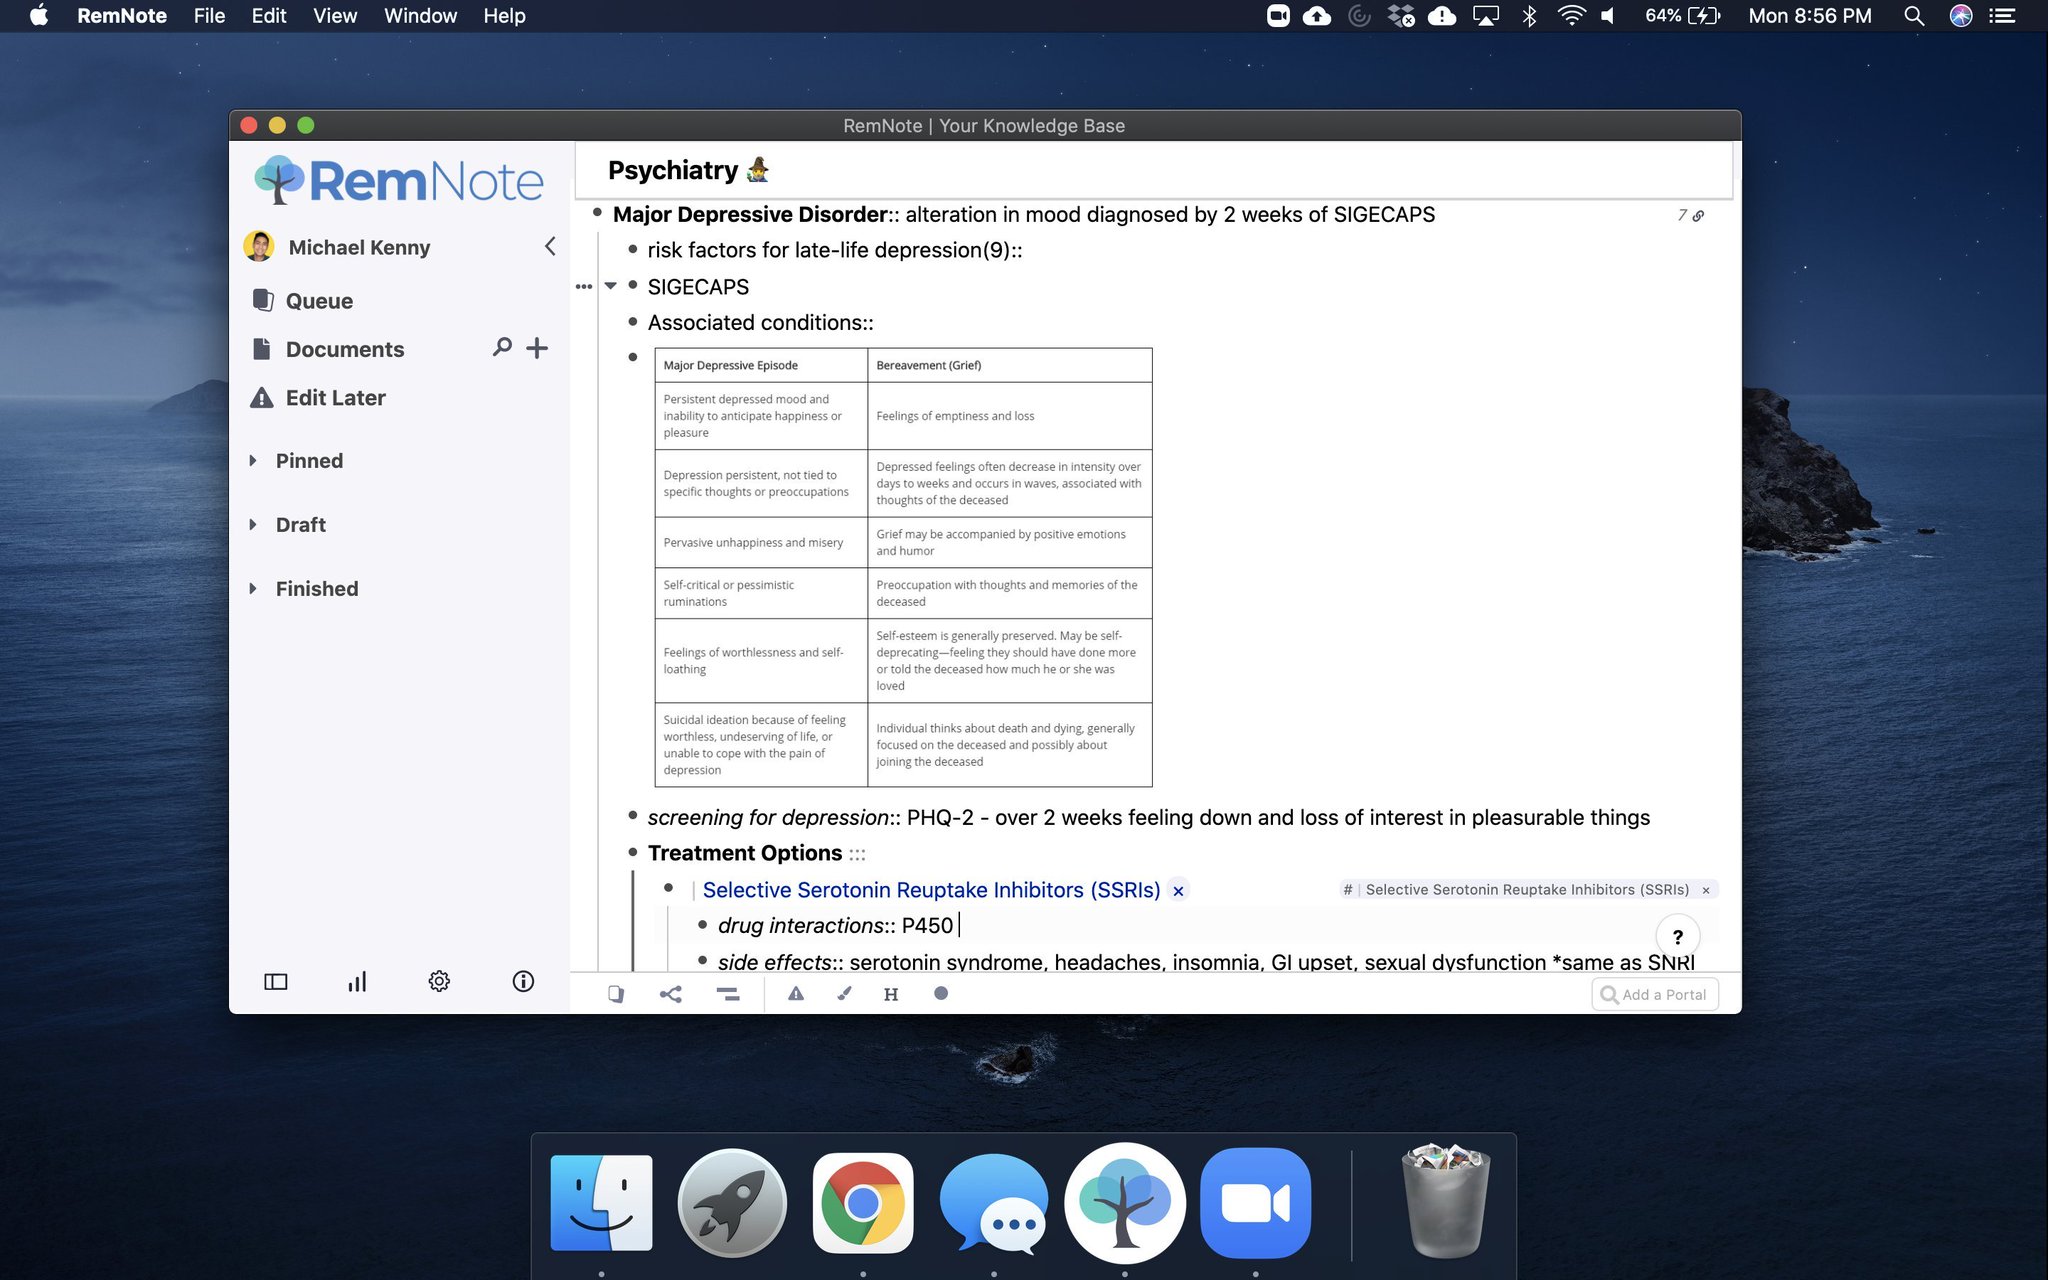Click the Add a Portal button
2048x1280 pixels.
(1655, 994)
